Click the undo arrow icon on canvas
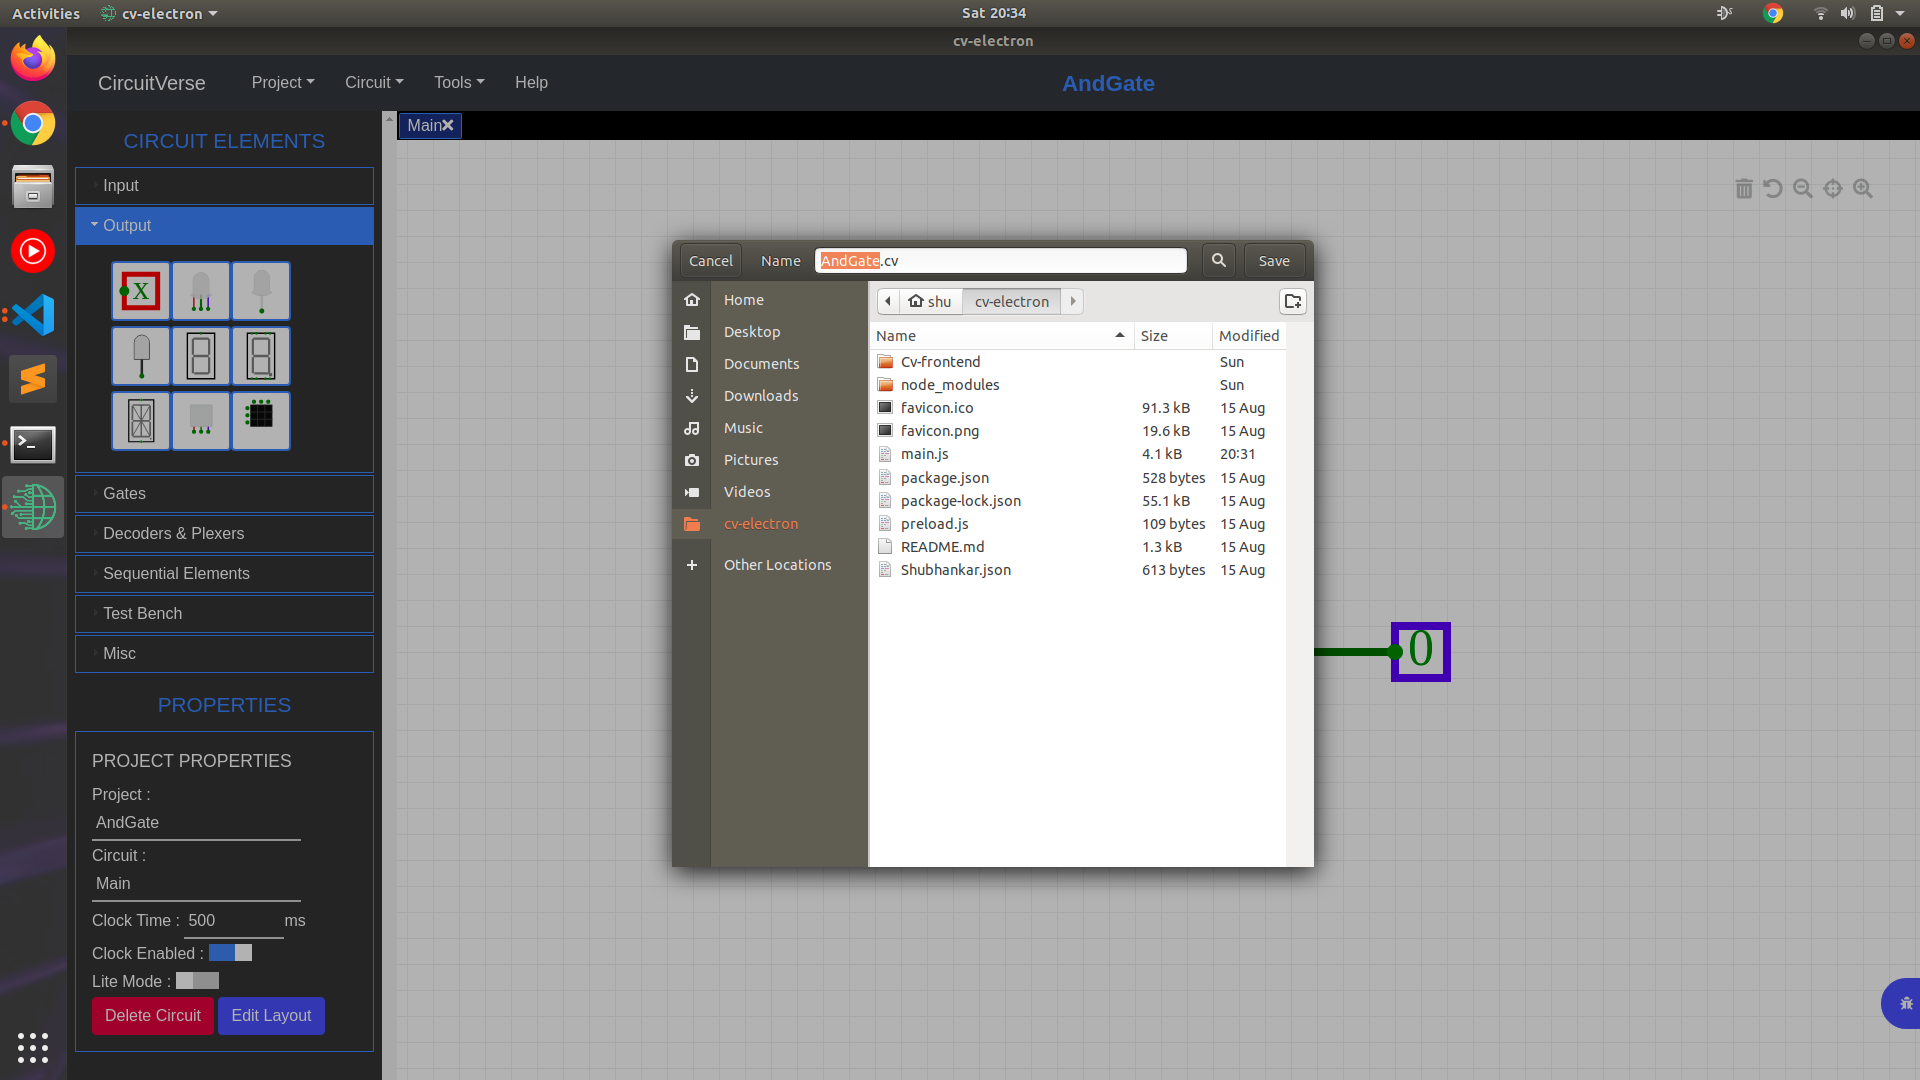Viewport: 1920px width, 1080px height. point(1773,189)
